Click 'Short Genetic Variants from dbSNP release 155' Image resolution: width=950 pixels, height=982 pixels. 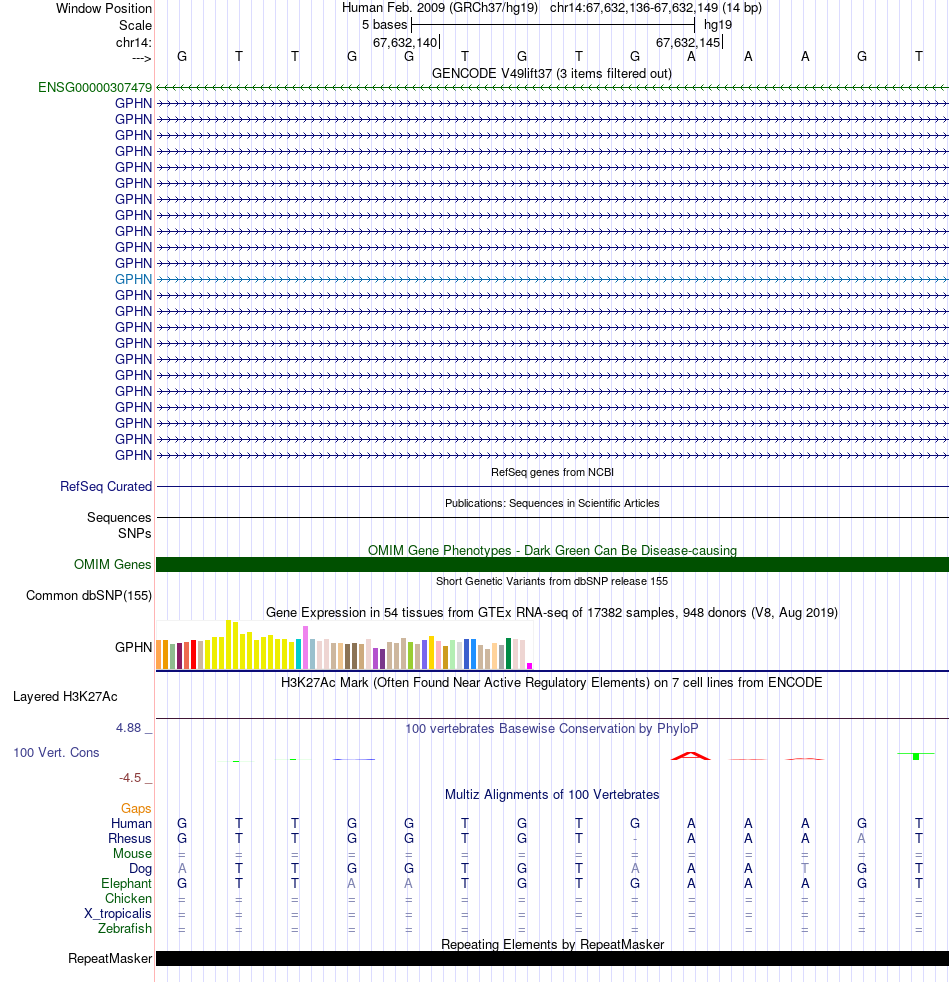coord(552,581)
